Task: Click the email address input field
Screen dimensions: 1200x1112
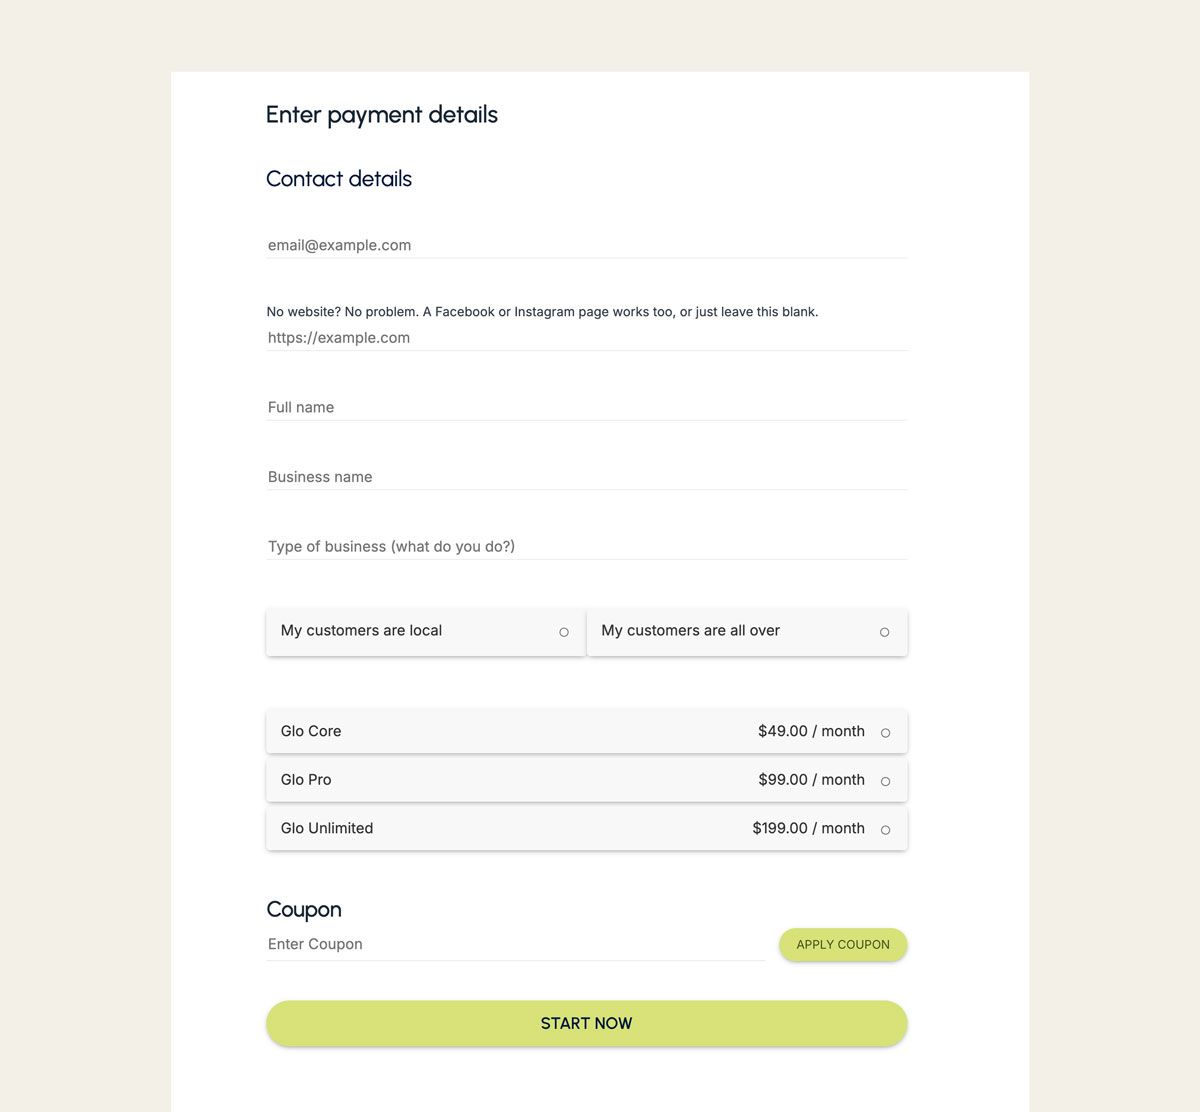Action: point(586,245)
